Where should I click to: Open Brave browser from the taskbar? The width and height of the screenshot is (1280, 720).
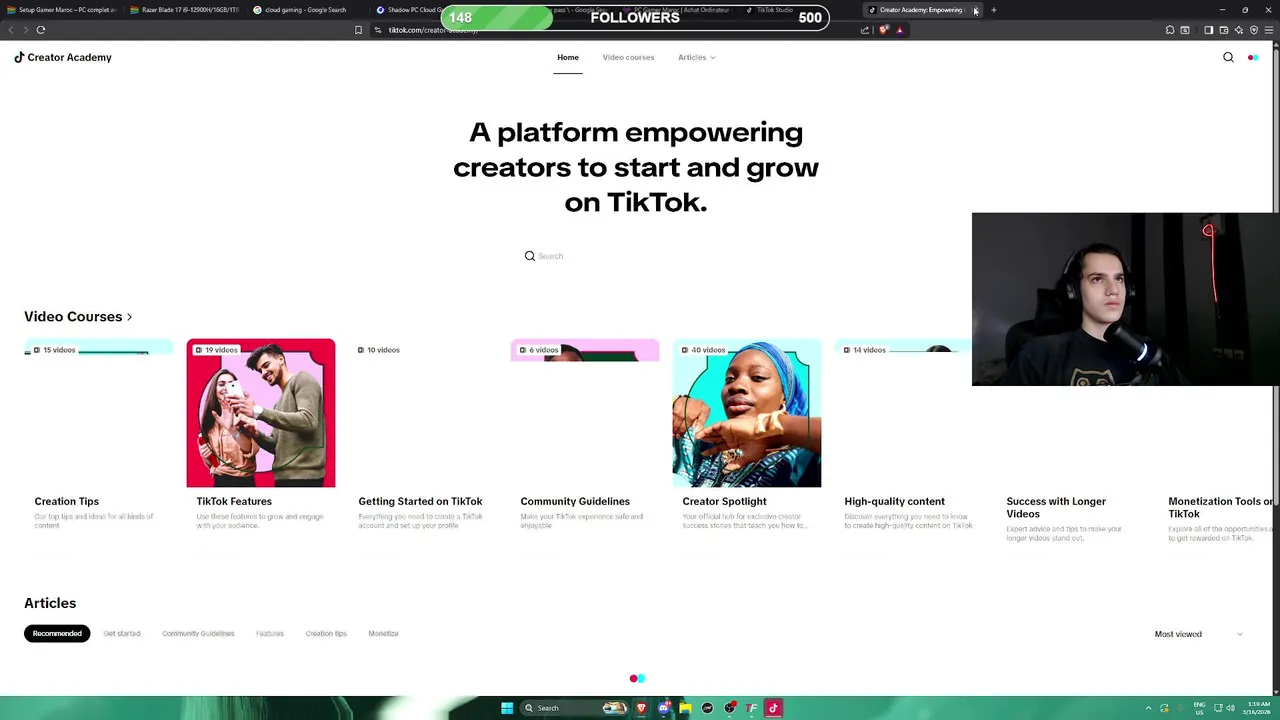[641, 708]
